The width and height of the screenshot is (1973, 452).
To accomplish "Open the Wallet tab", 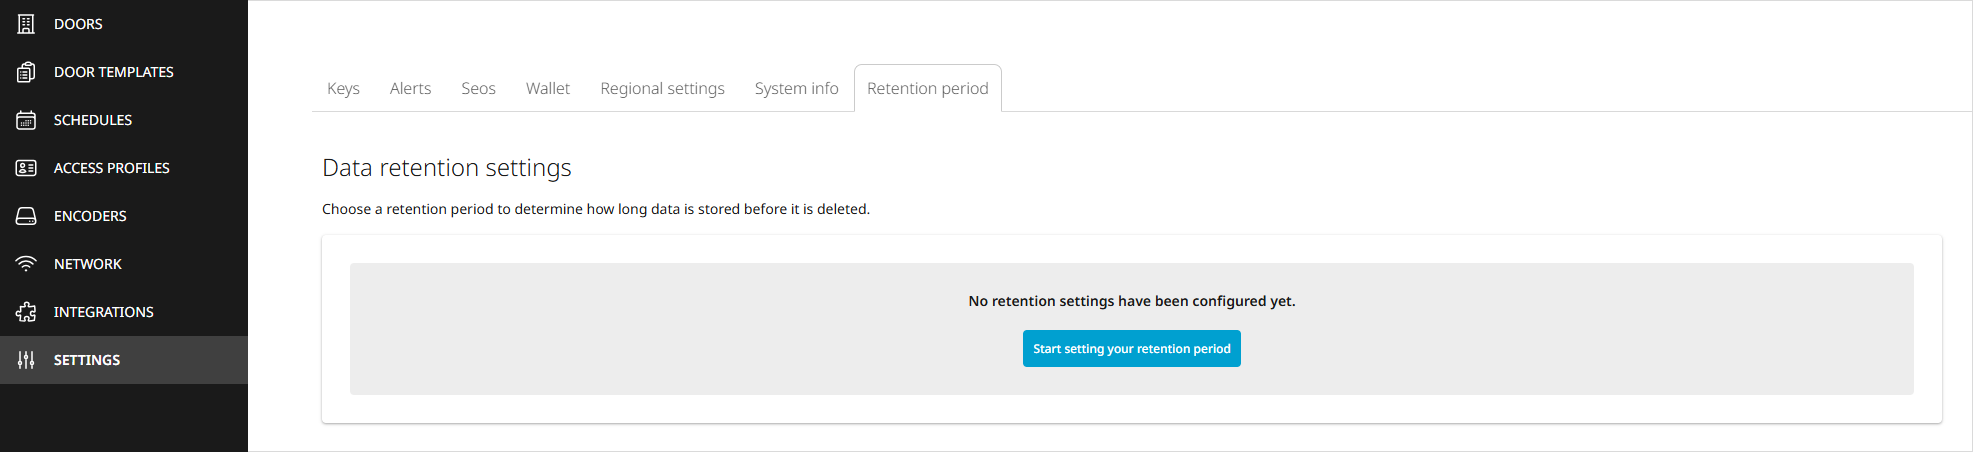I will (x=548, y=89).
